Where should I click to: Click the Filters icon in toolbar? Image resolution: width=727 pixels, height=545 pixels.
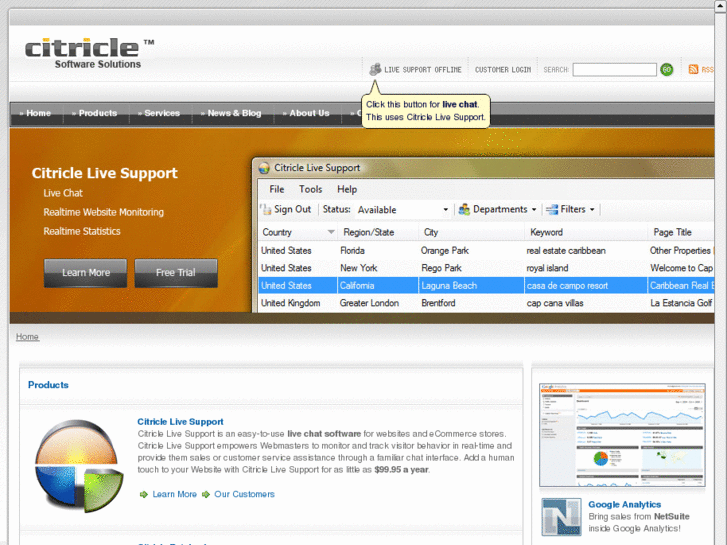[x=552, y=210]
